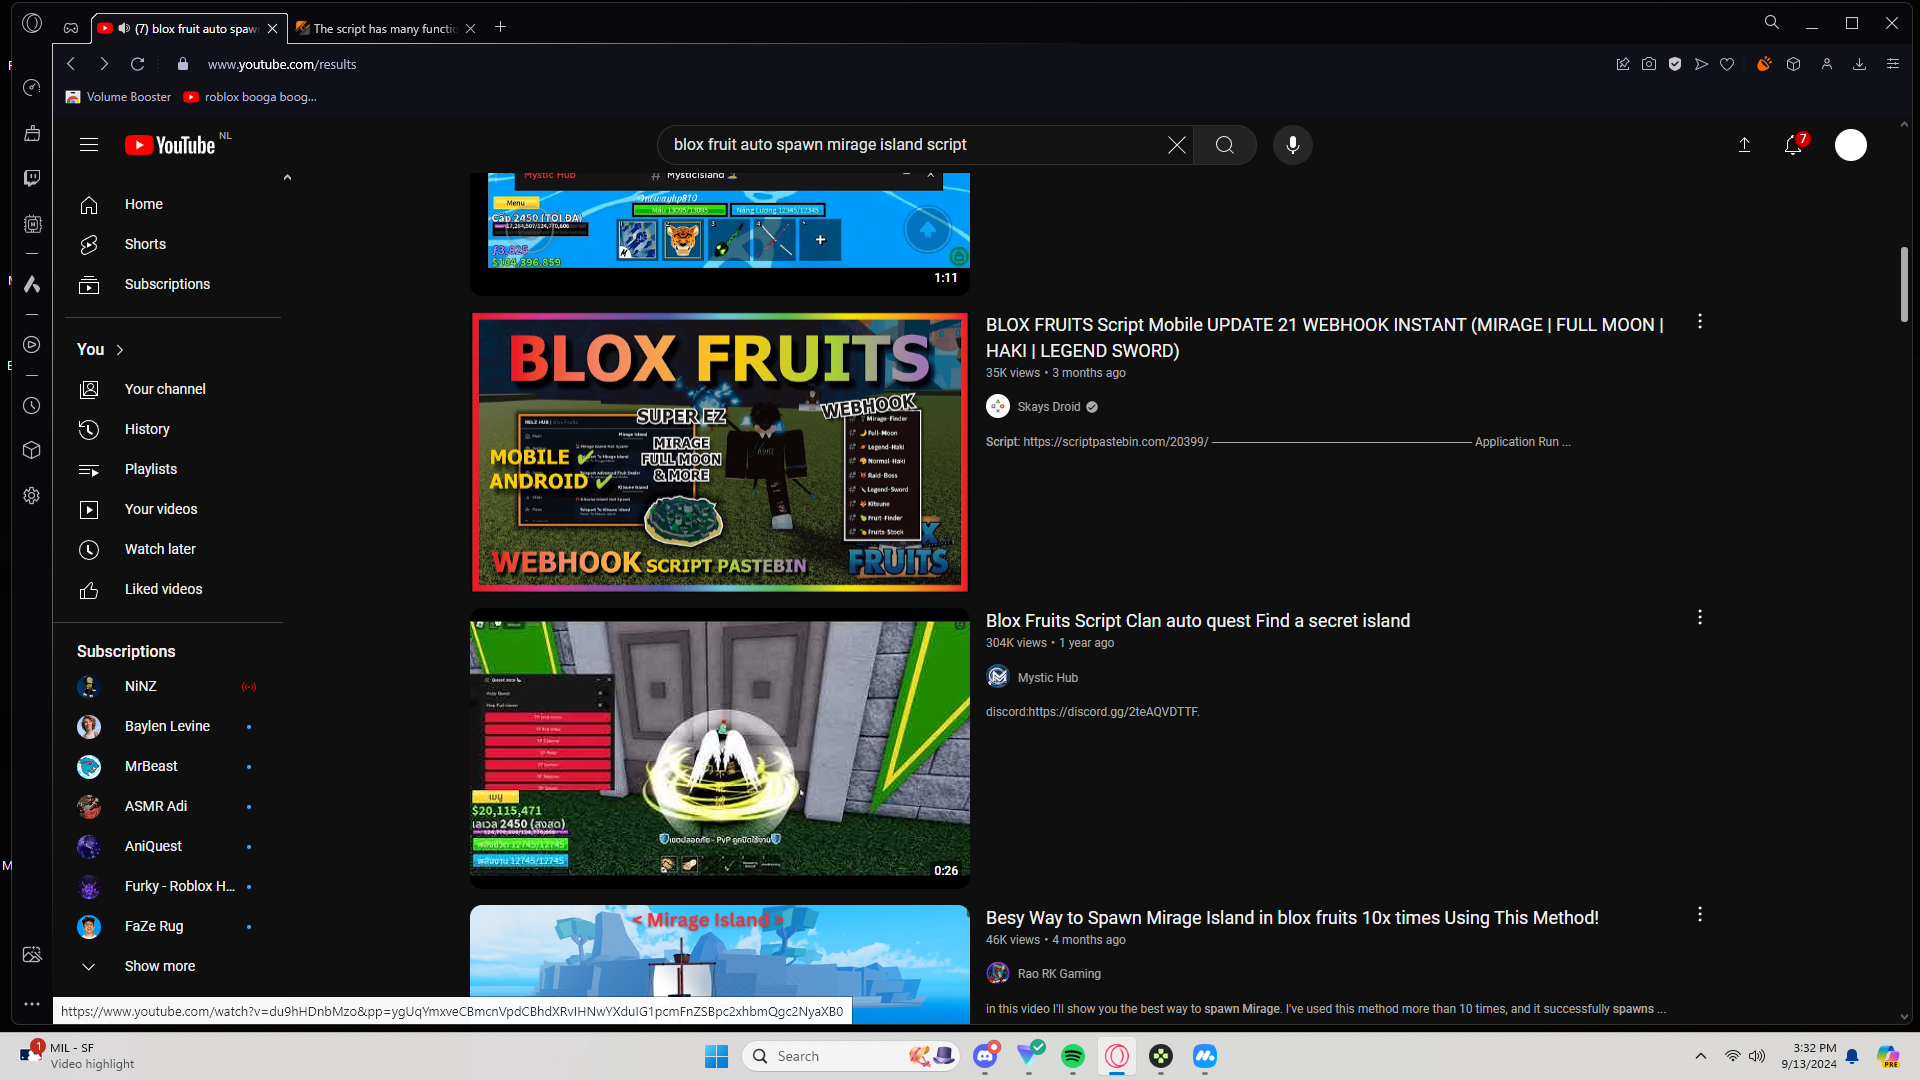The width and height of the screenshot is (1920, 1080).
Task: Visit the Mystic Hub channel
Action: [x=1048, y=678]
